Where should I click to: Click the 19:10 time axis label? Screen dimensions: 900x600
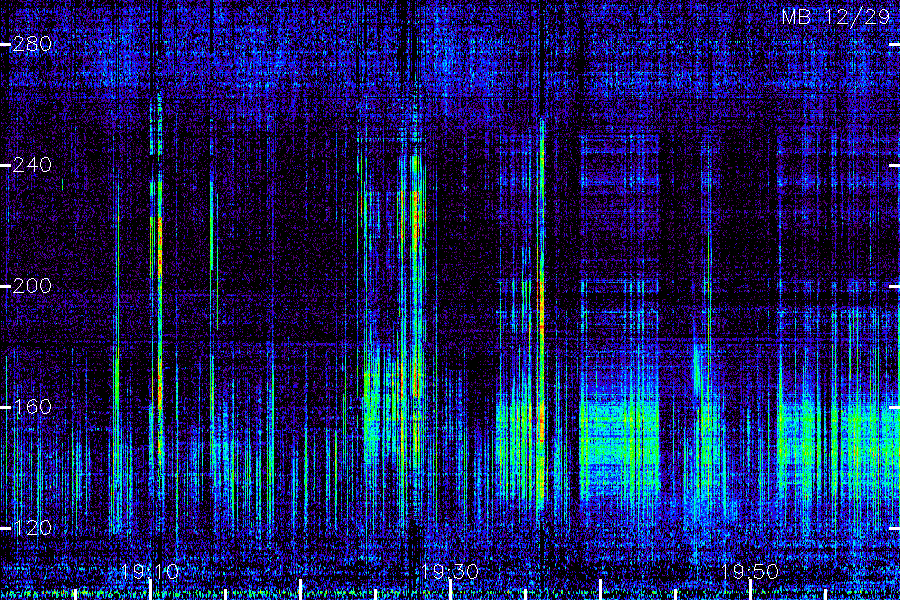pyautogui.click(x=150, y=572)
